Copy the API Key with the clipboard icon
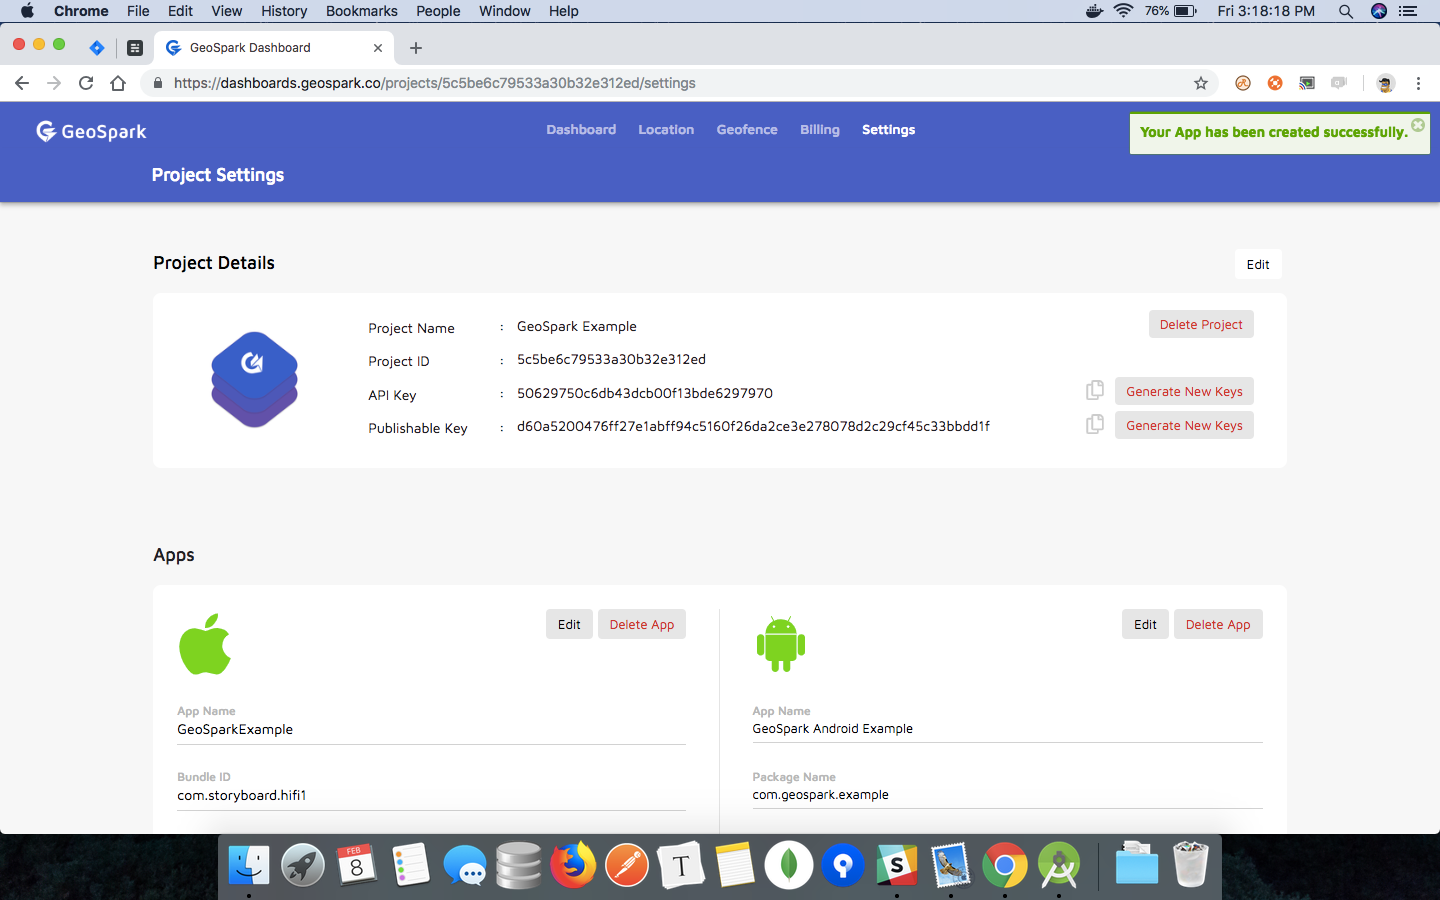 click(1095, 390)
